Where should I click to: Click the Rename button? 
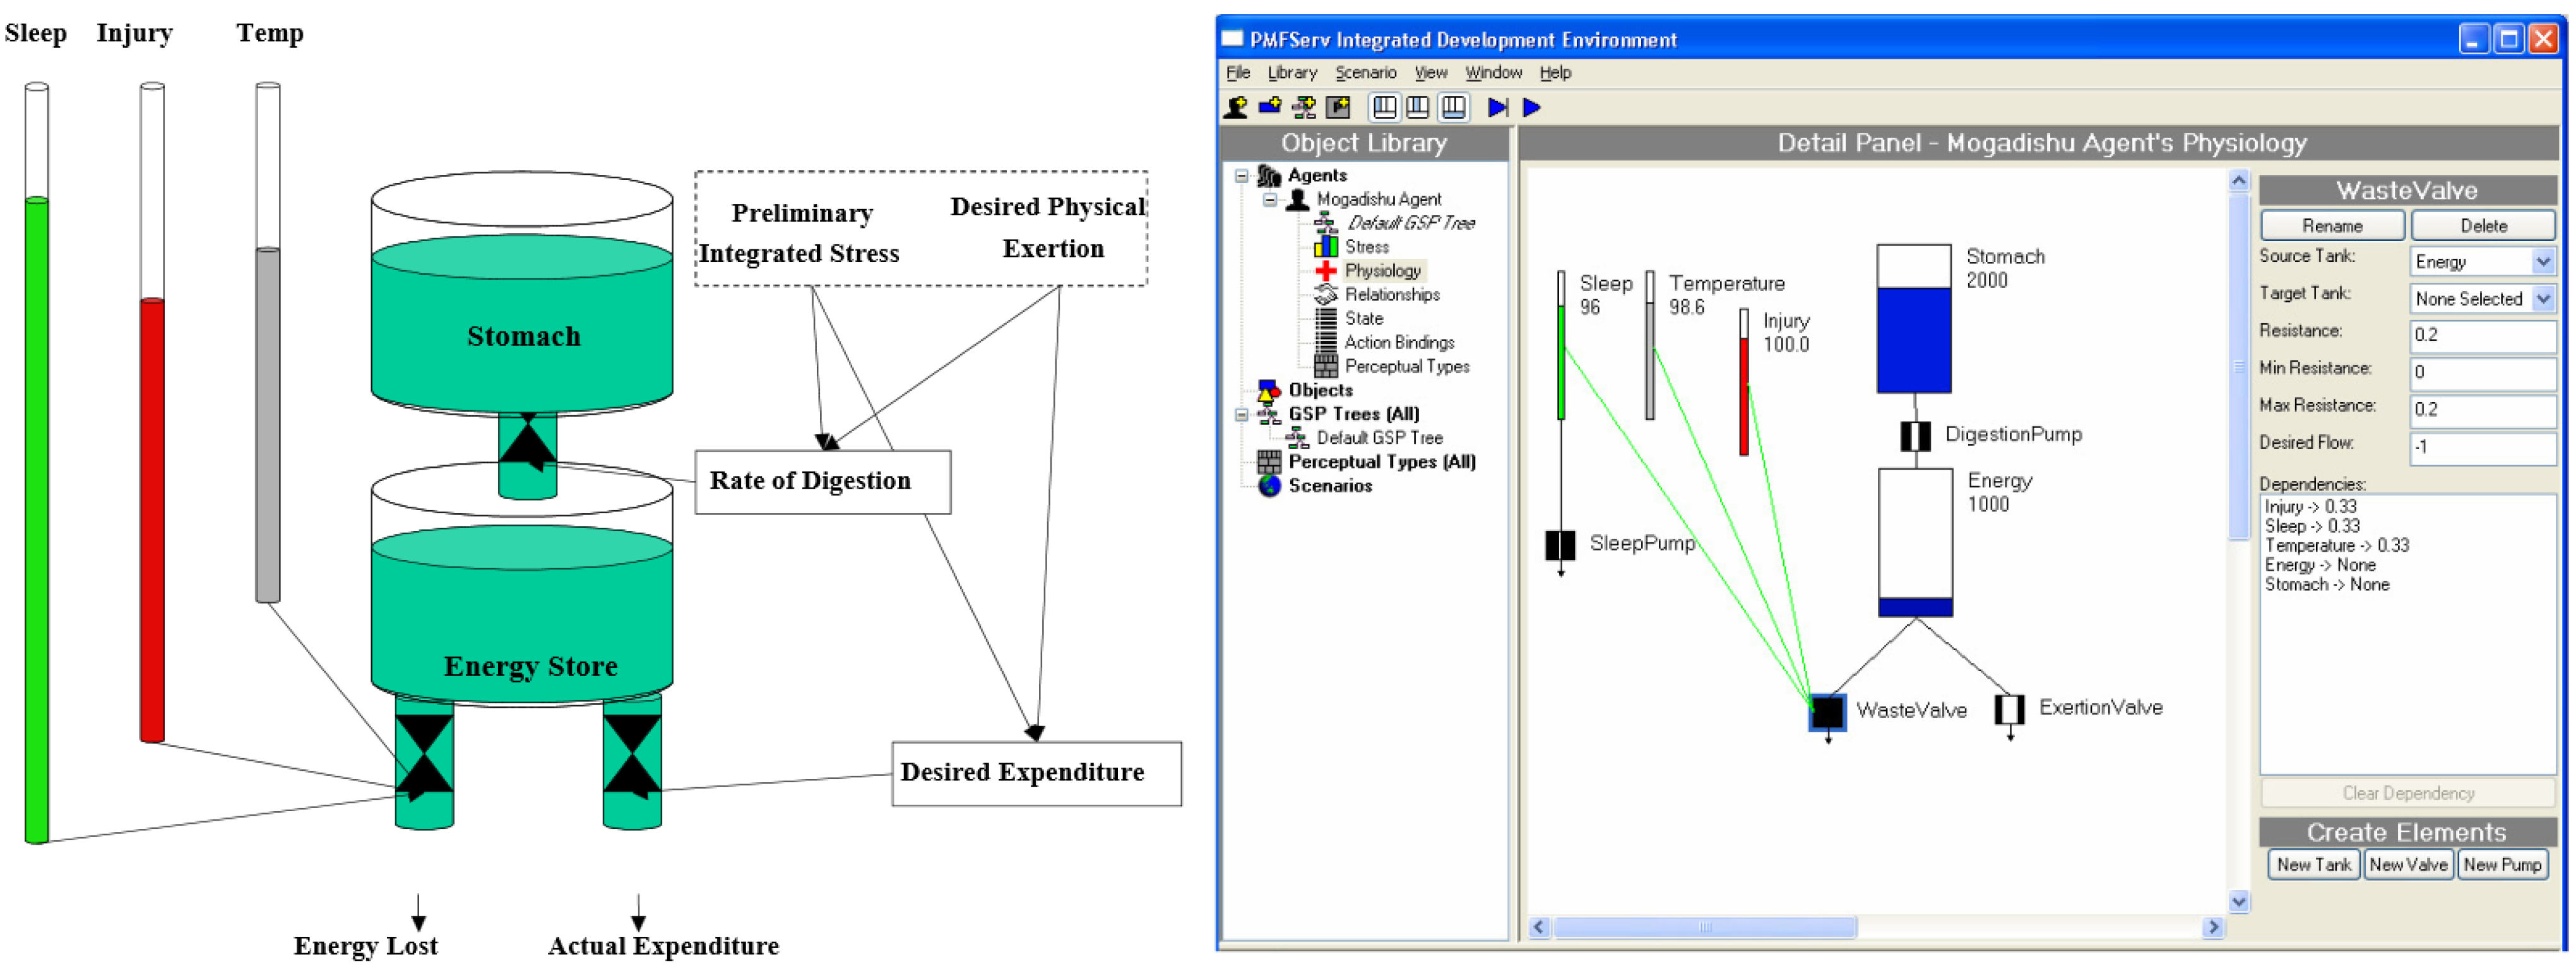point(2332,226)
